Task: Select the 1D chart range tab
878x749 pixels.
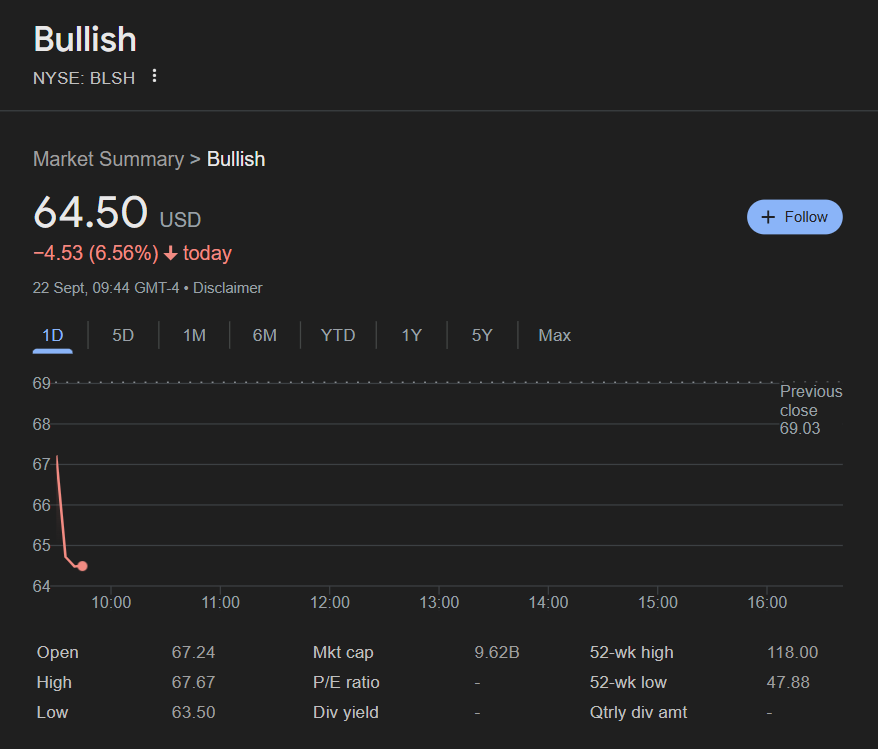Action: 53,335
